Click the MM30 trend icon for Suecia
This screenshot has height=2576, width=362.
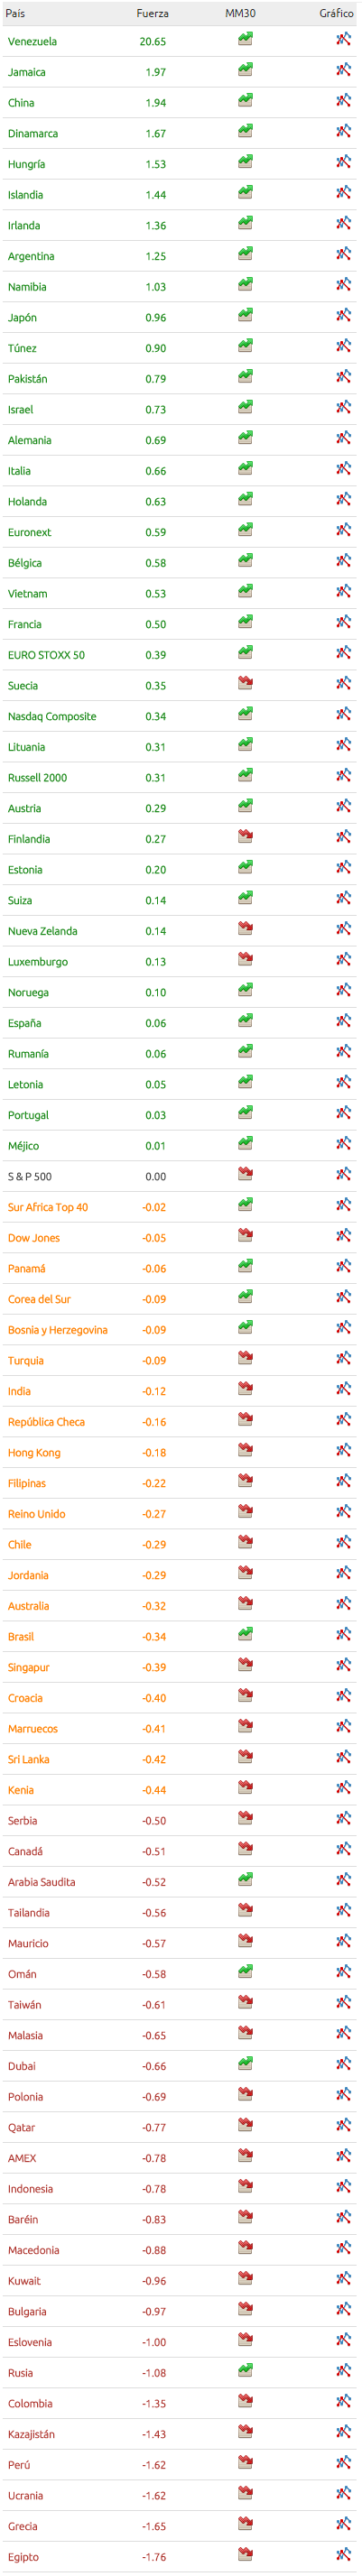tap(245, 683)
